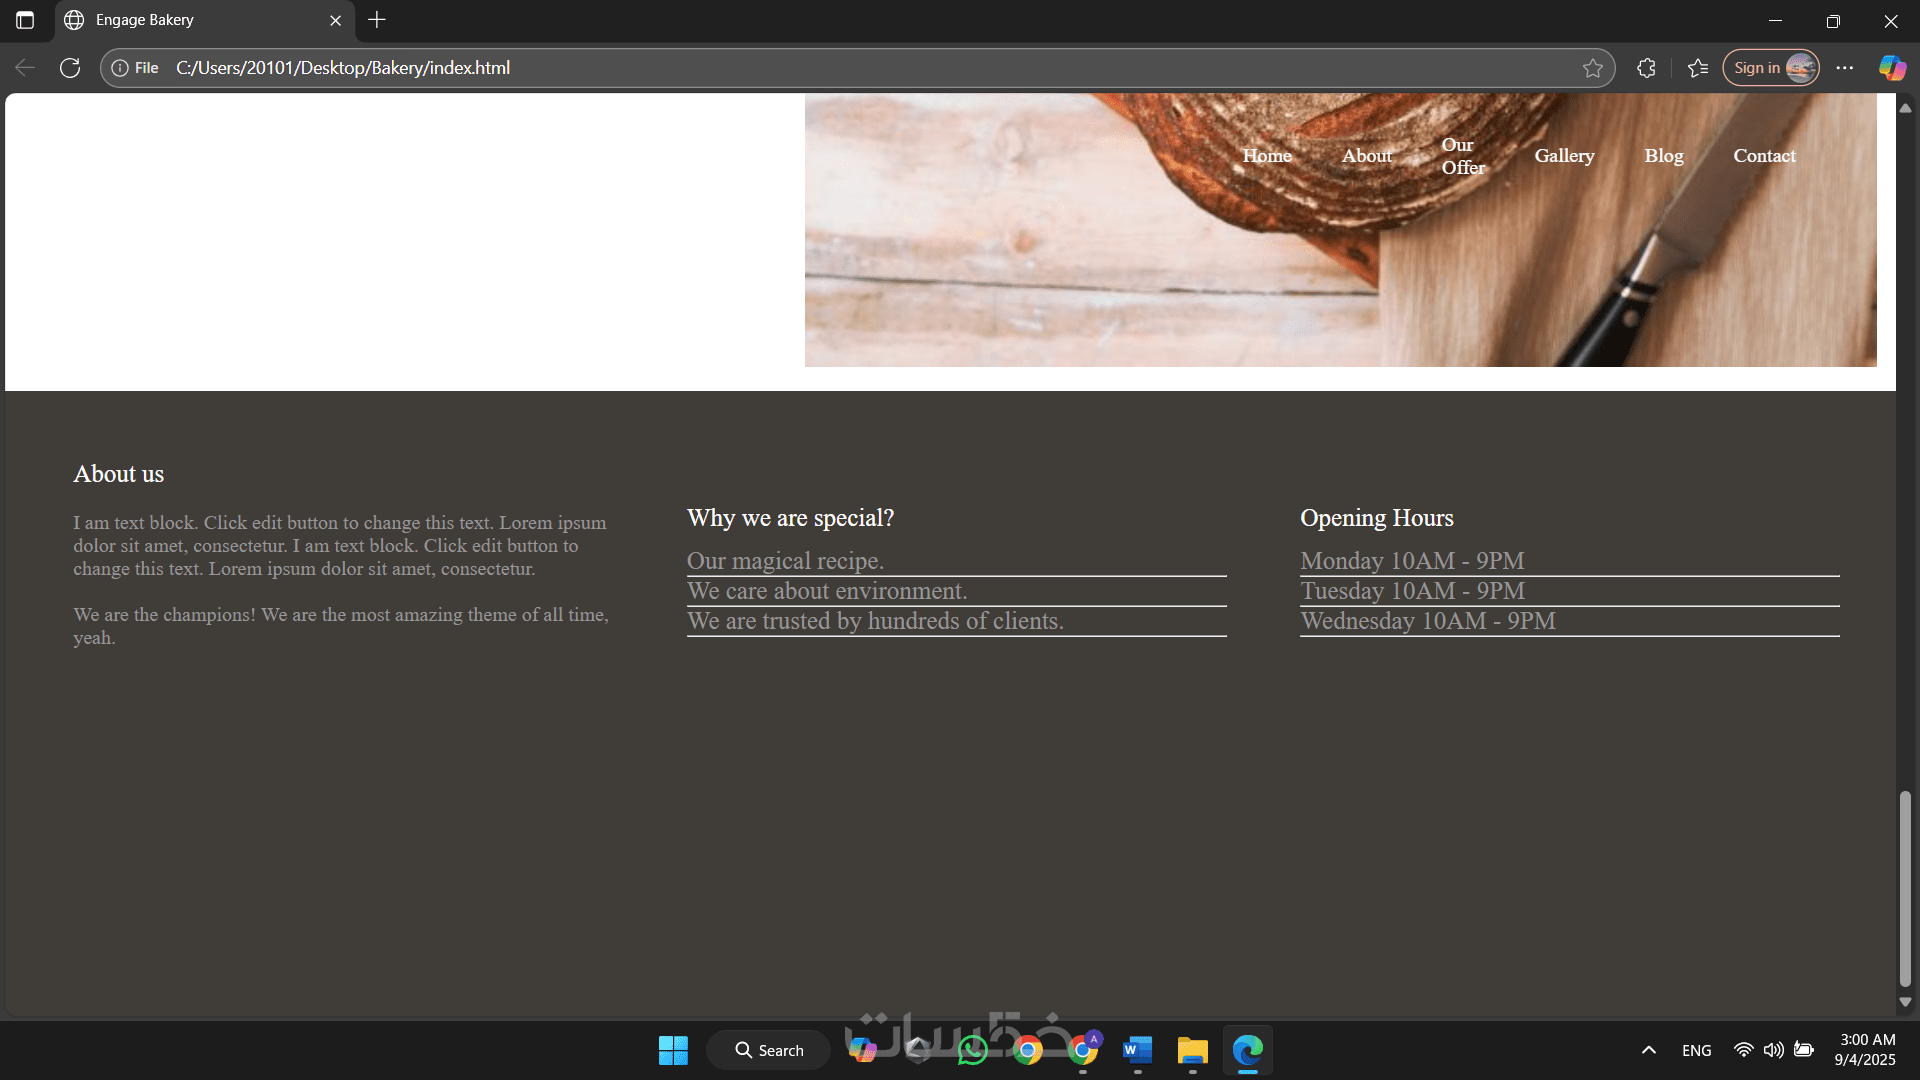Viewport: 1920px width, 1080px height.
Task: Click the Windows Start button
Action: [673, 1050]
